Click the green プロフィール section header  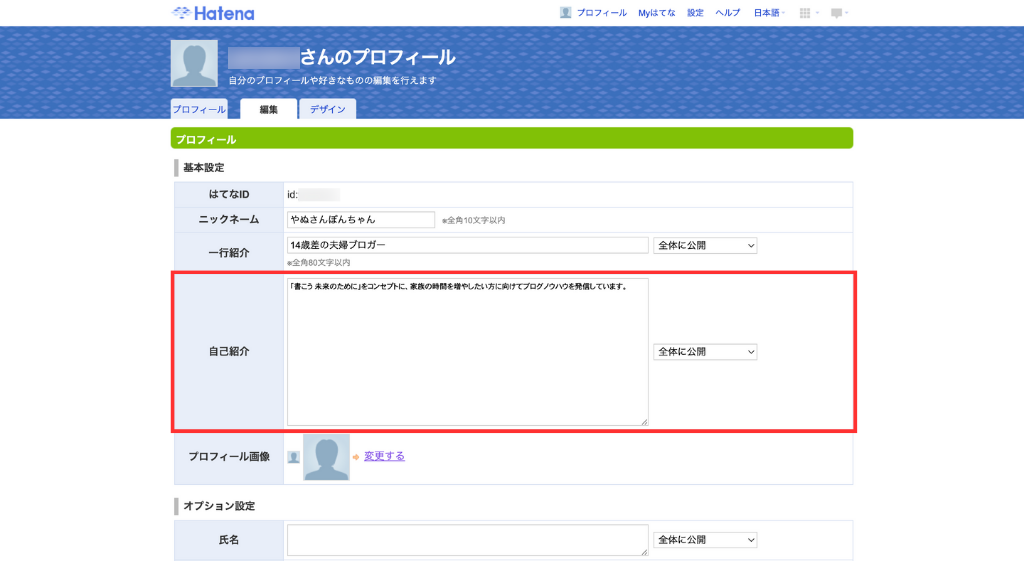click(512, 138)
